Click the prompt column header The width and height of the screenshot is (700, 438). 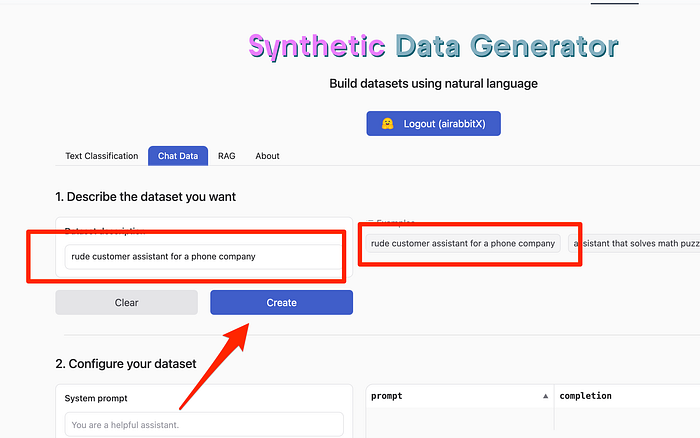pos(450,396)
